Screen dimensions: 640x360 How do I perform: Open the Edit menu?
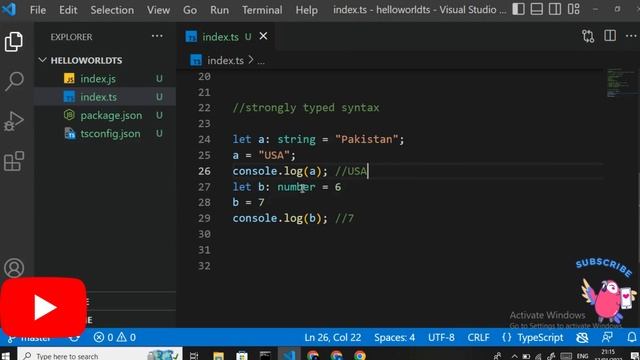click(68, 10)
